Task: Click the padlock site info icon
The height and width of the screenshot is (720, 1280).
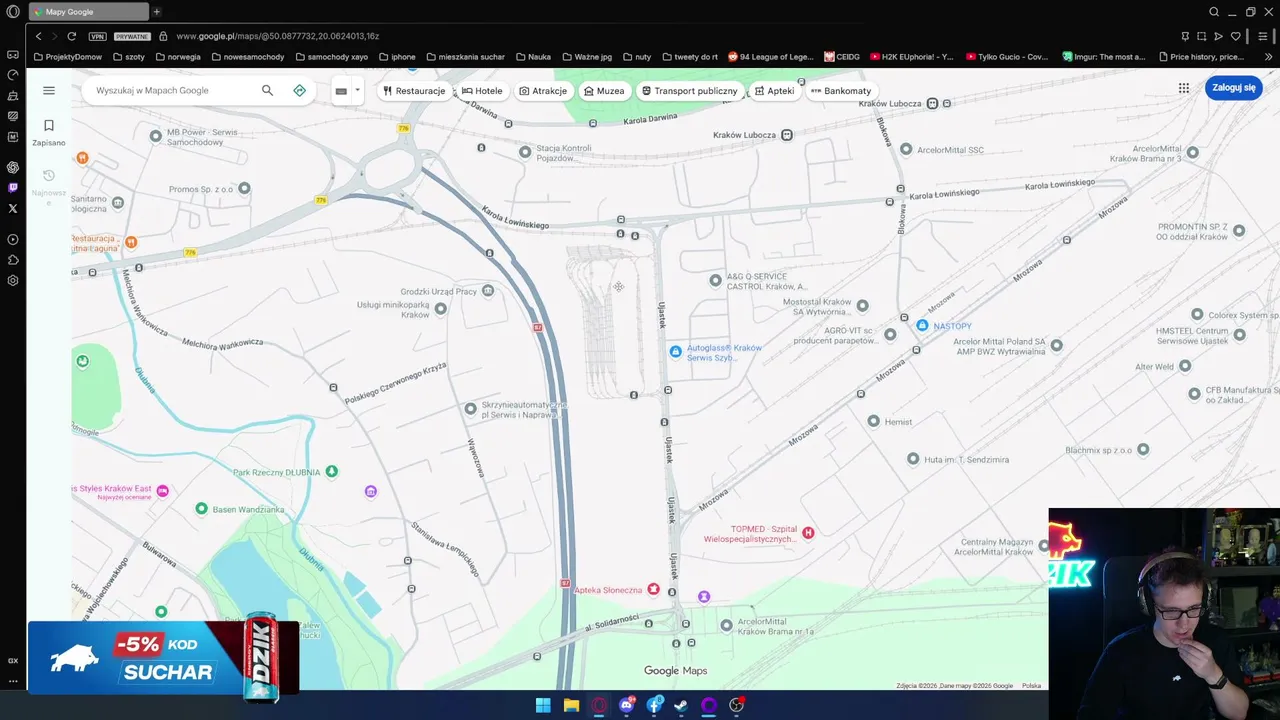Action: click(164, 36)
